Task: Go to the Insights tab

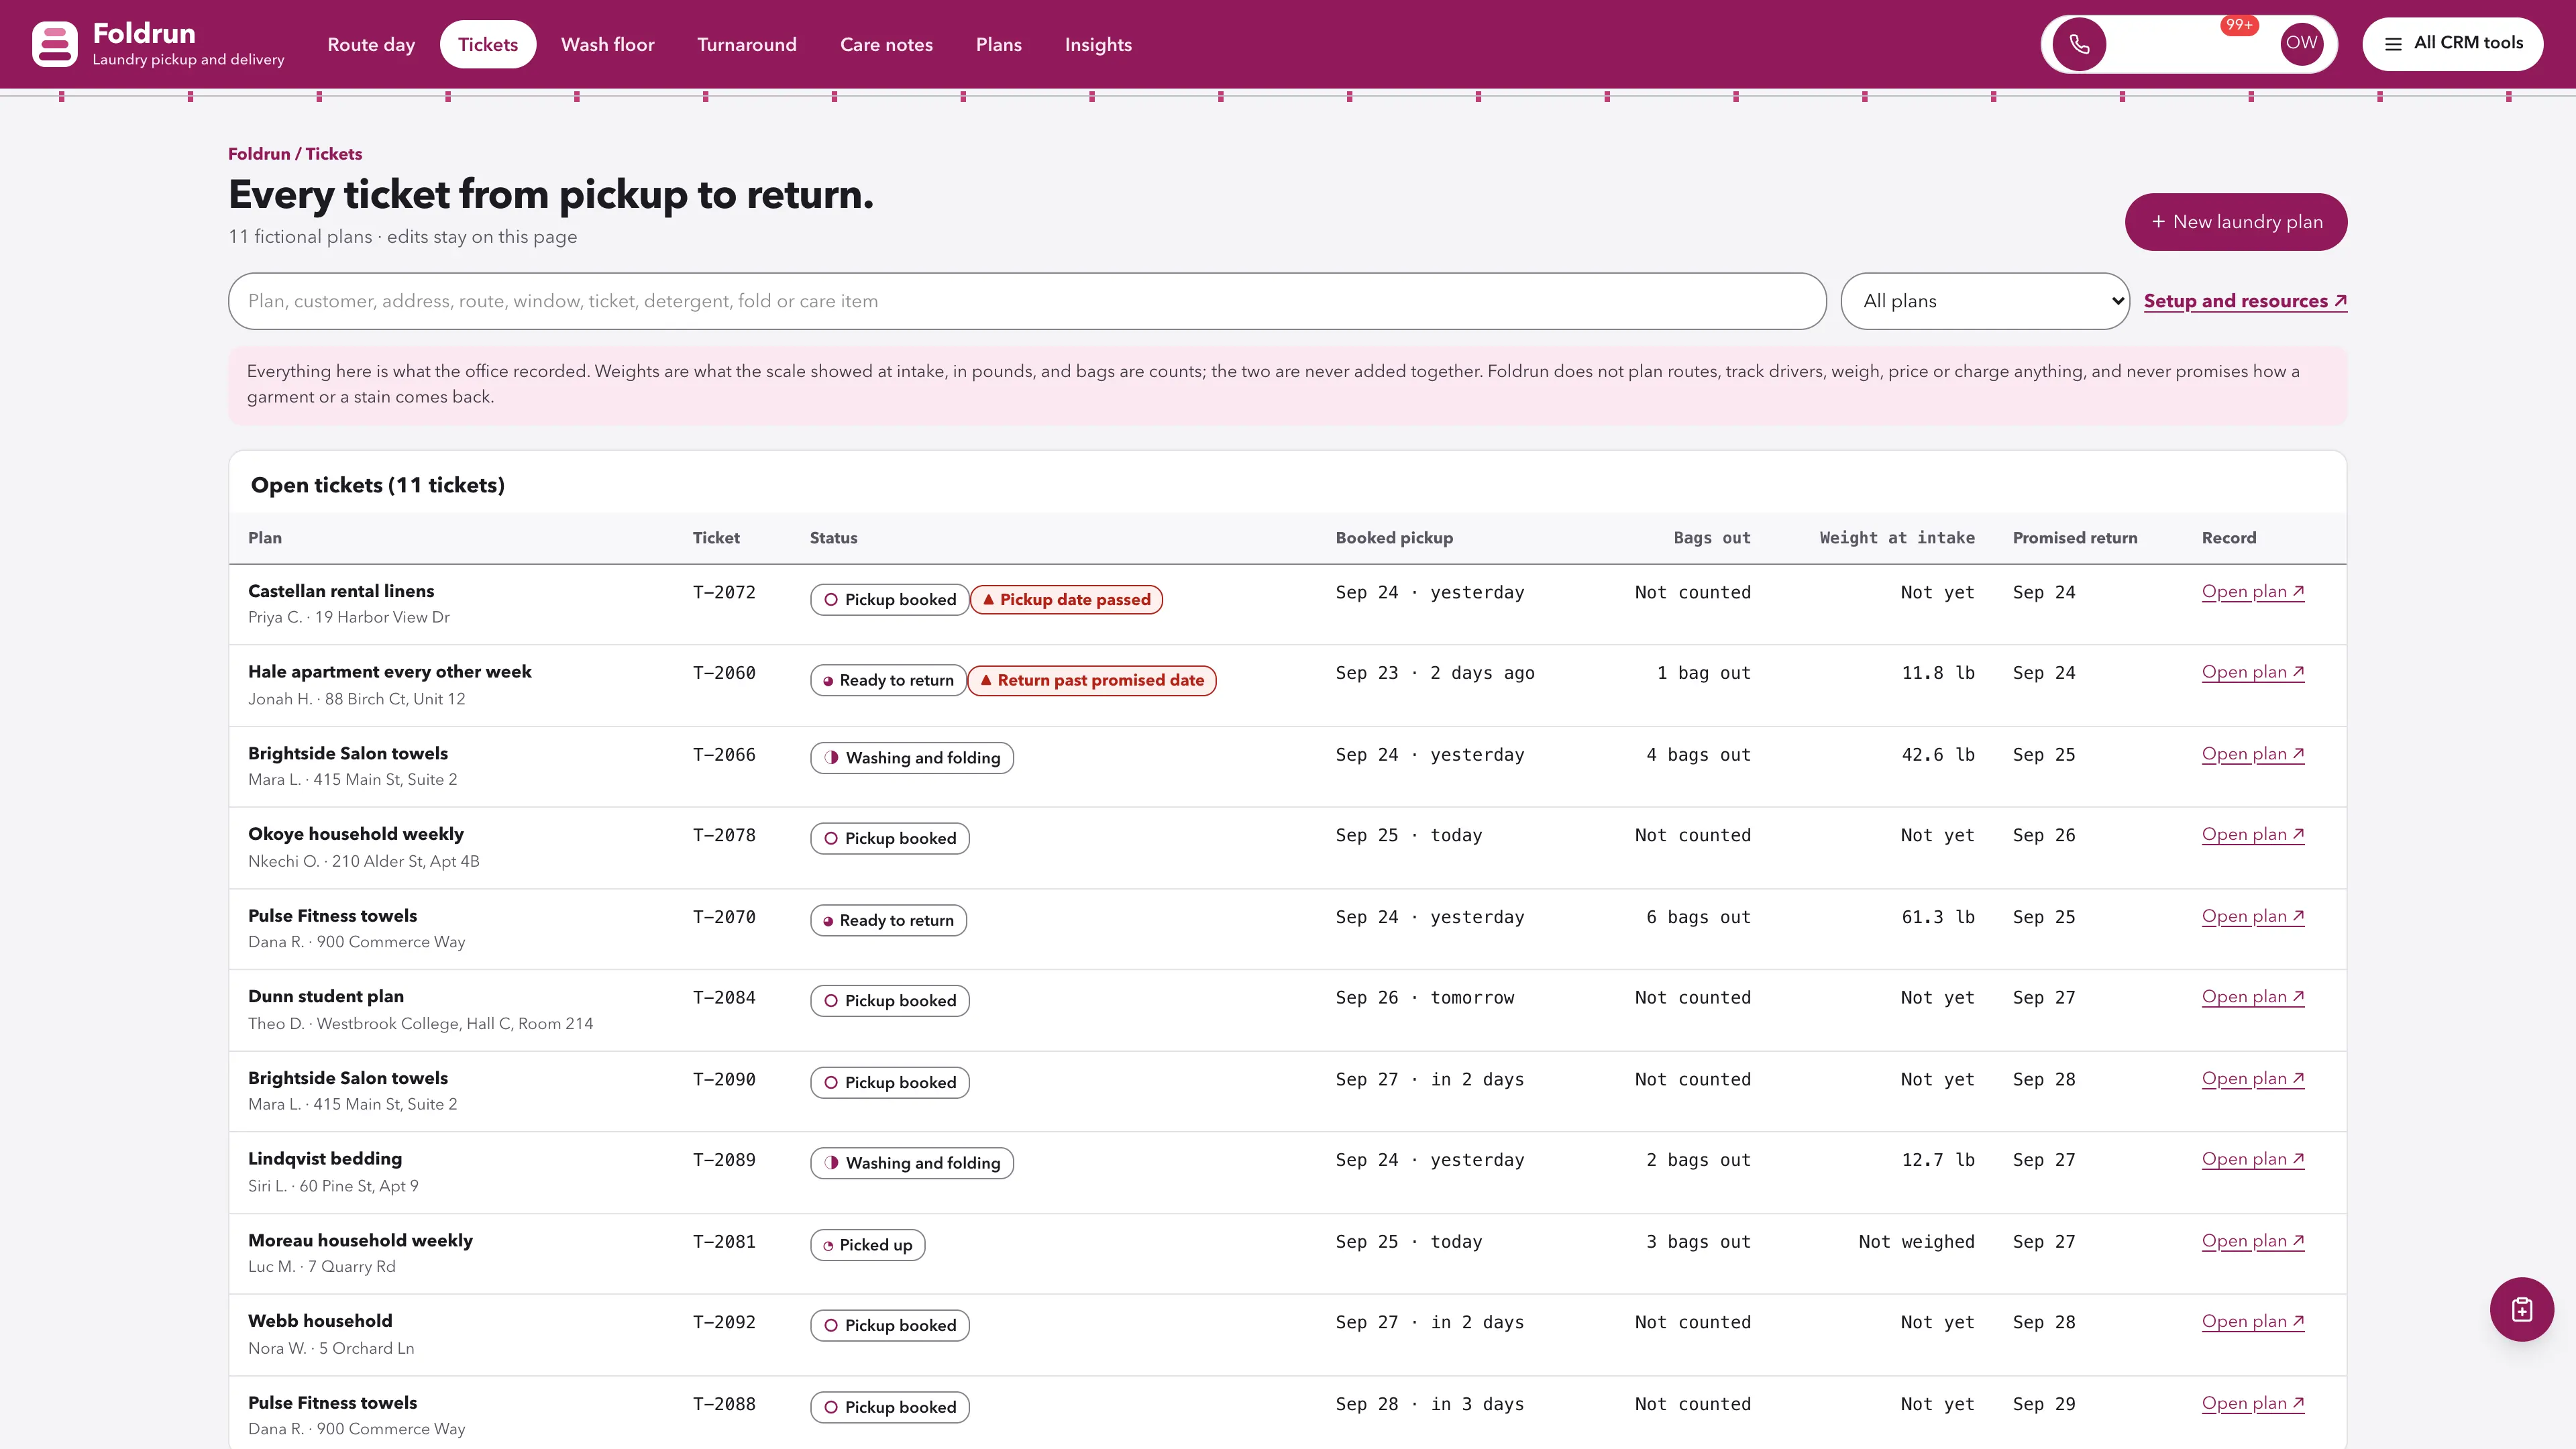Action: coord(1098,45)
